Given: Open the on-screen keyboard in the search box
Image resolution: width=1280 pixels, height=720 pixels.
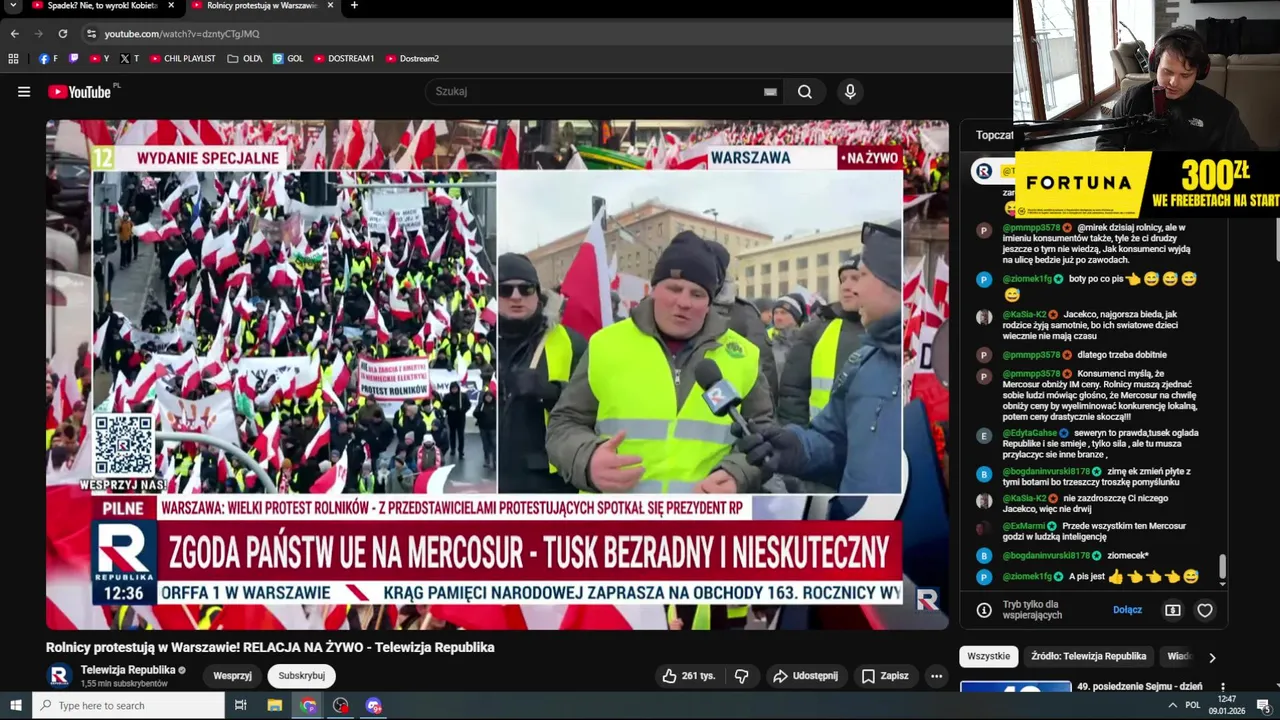Looking at the screenshot, I should tap(770, 92).
